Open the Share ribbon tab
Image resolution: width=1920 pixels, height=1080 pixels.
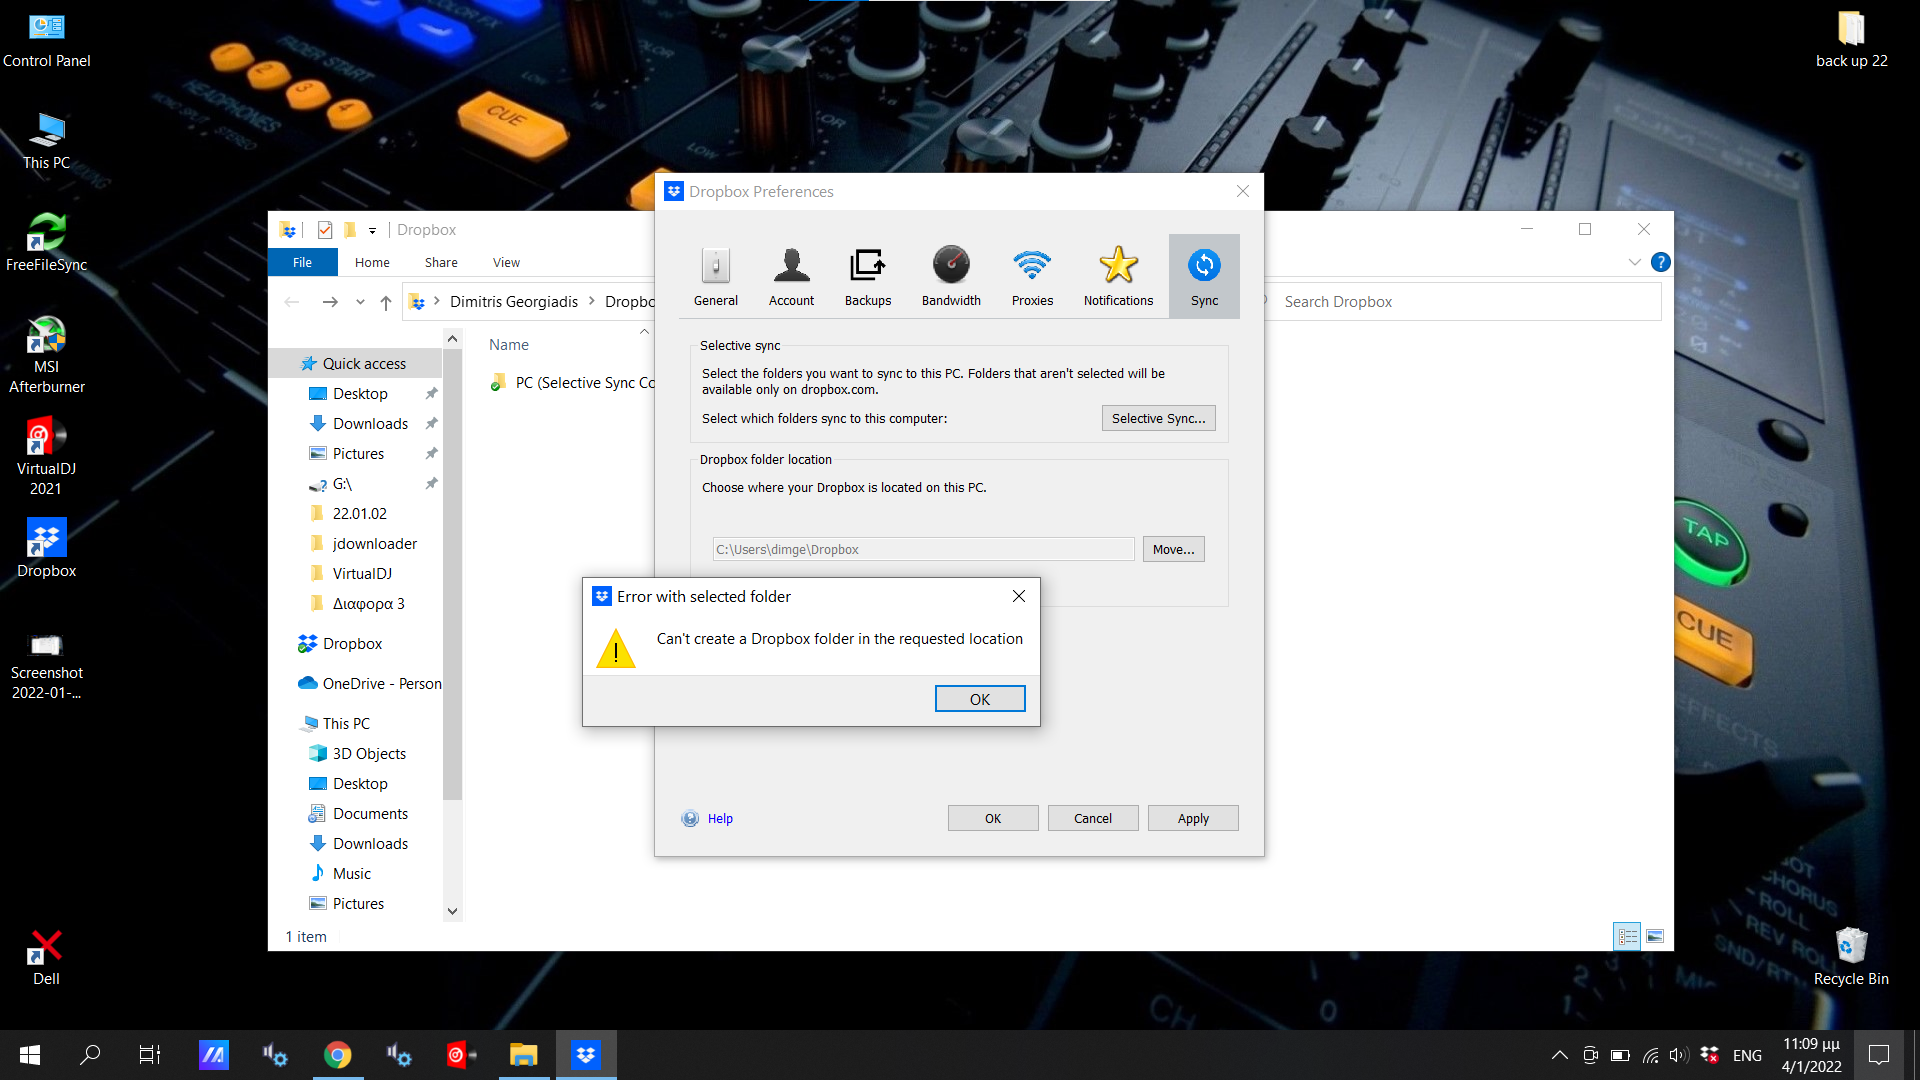[x=441, y=262]
